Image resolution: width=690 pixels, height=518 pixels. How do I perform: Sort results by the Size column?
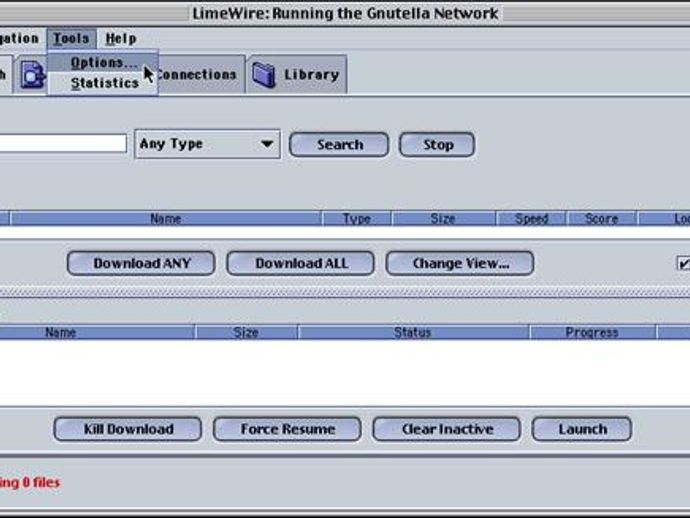pos(443,218)
